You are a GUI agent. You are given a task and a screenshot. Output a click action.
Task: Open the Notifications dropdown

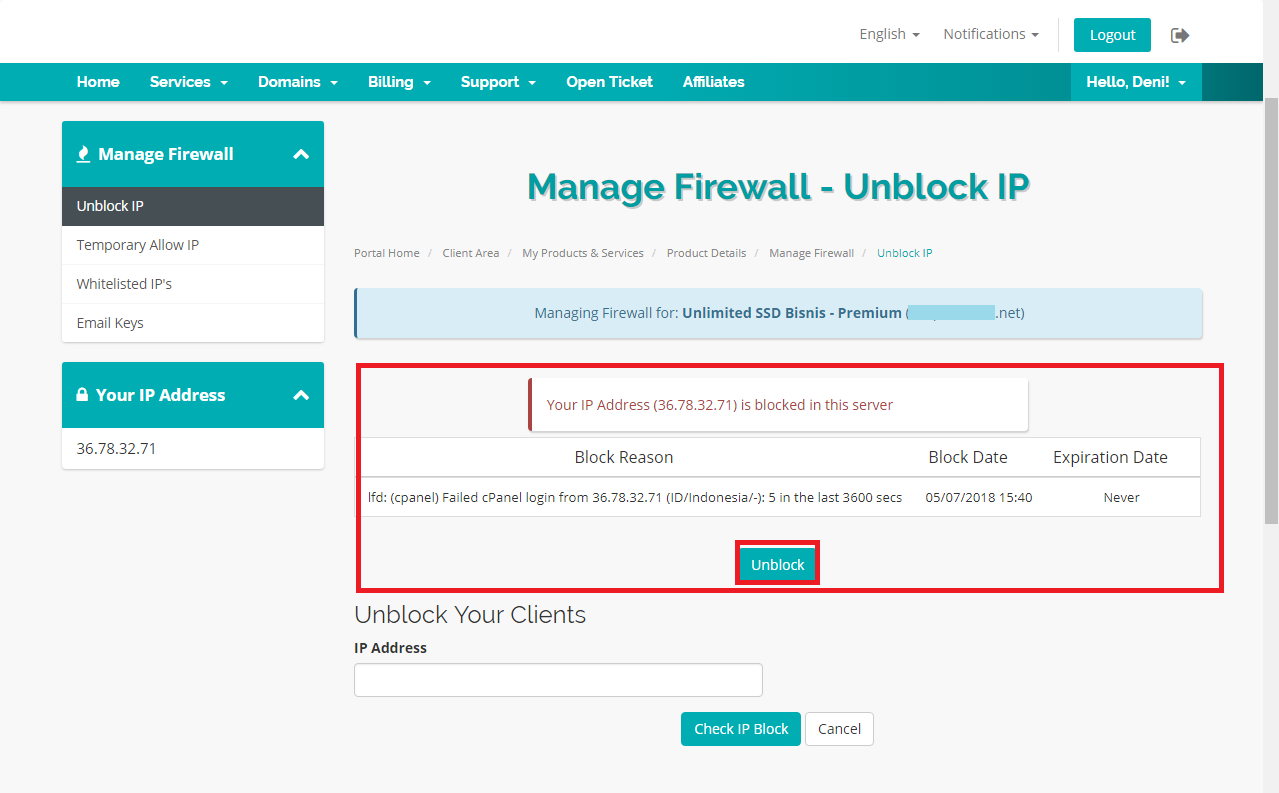(990, 34)
